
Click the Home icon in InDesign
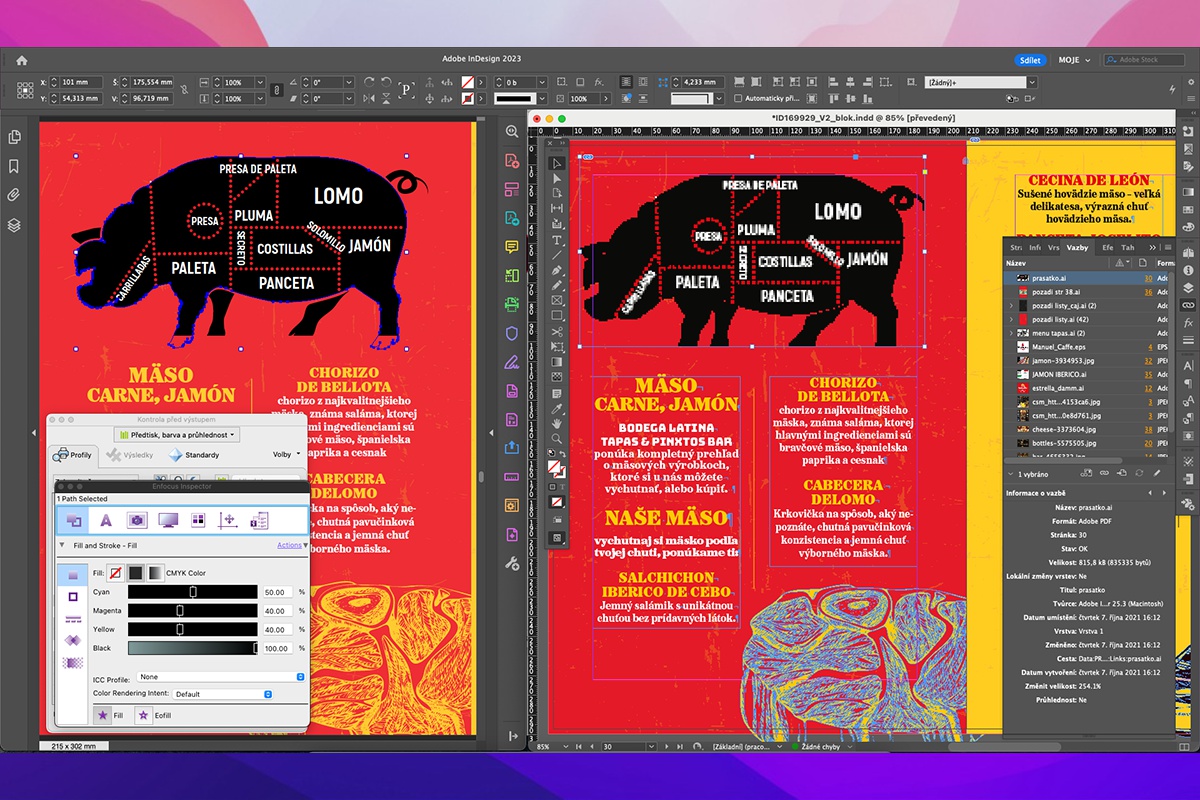[x=22, y=60]
